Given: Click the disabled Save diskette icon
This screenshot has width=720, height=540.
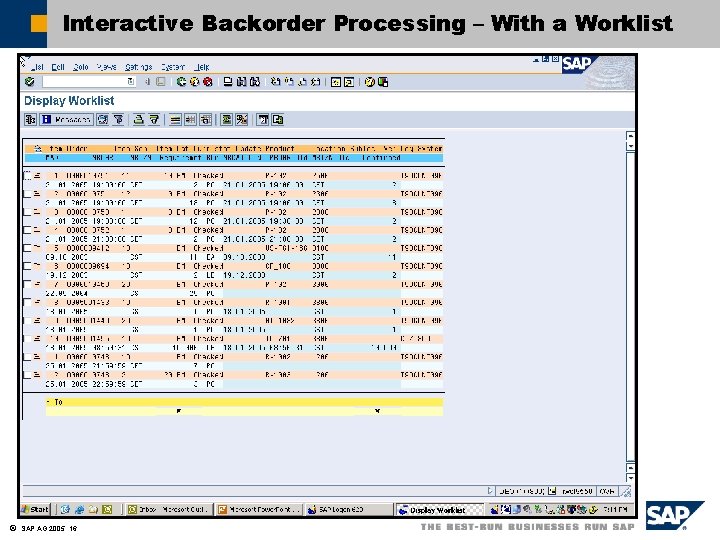Looking at the screenshot, I should (x=161, y=82).
